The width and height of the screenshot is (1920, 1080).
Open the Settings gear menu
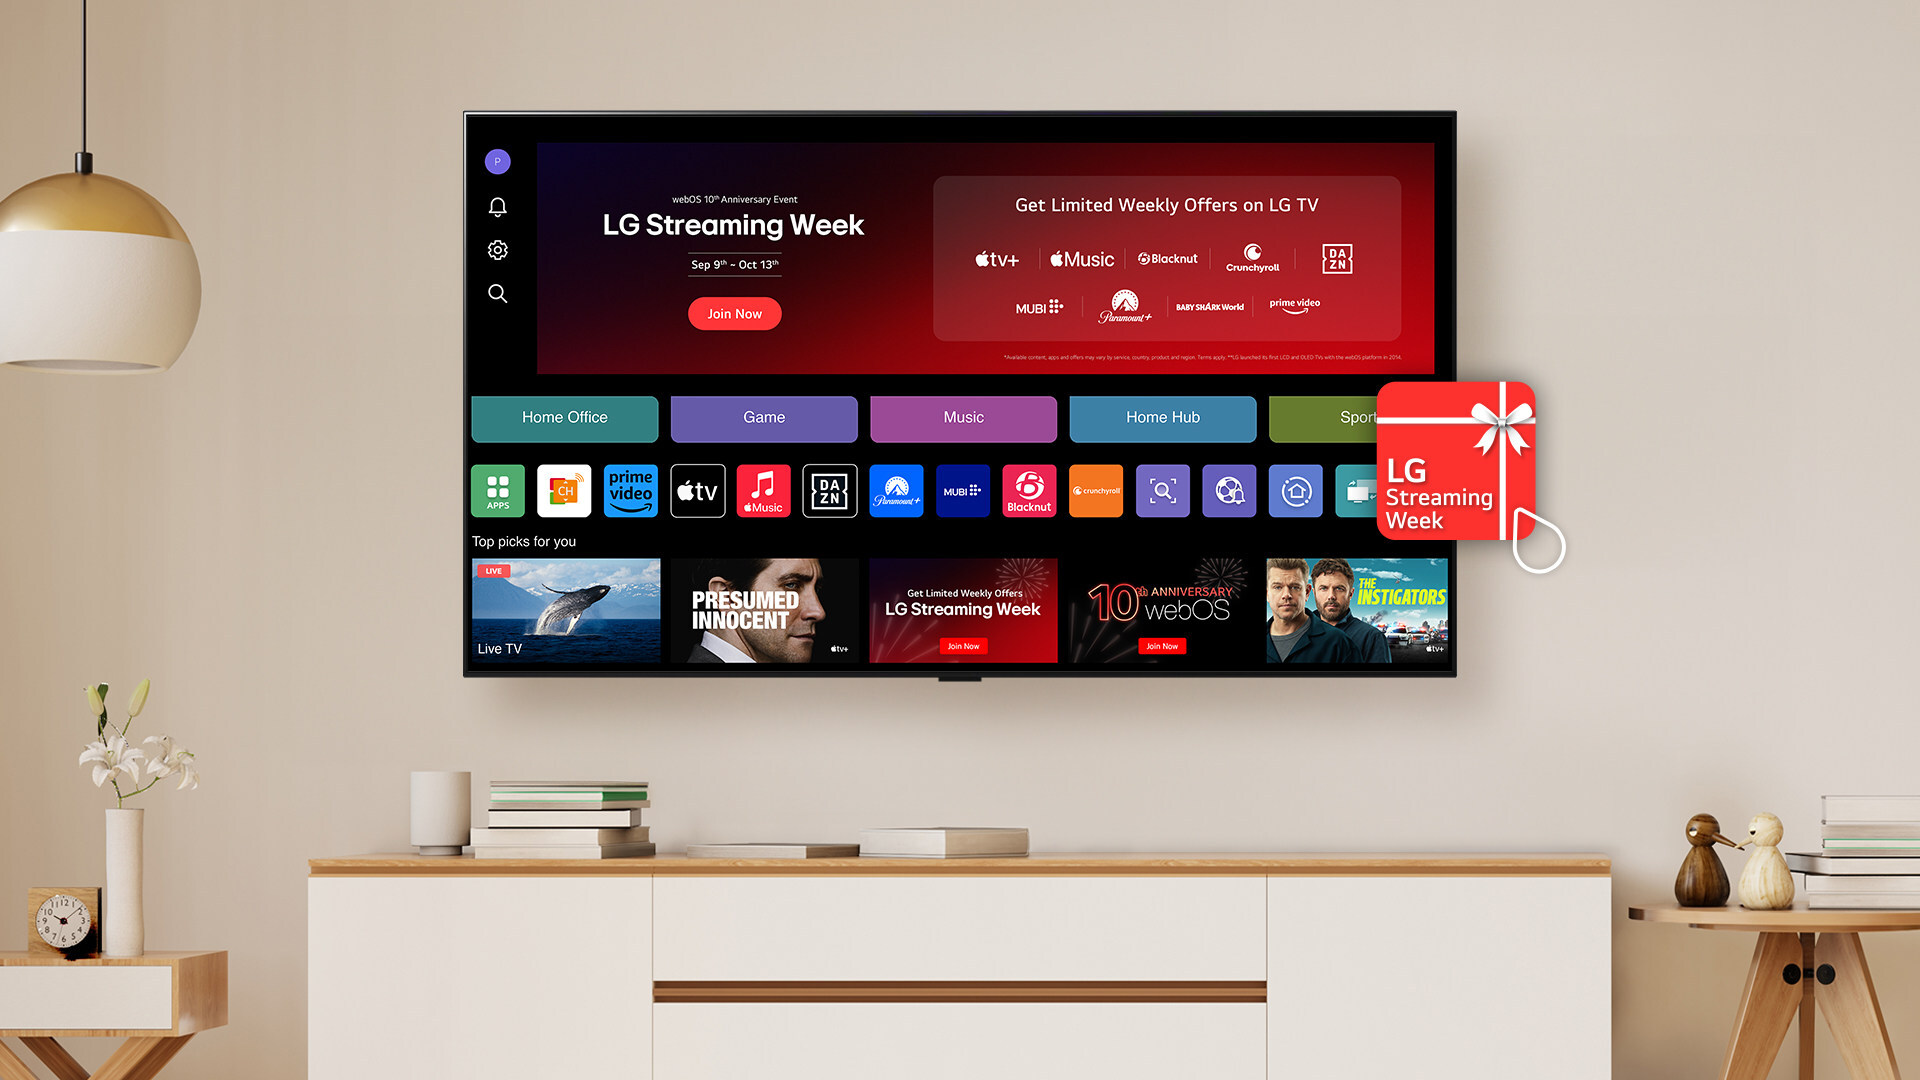(x=498, y=248)
